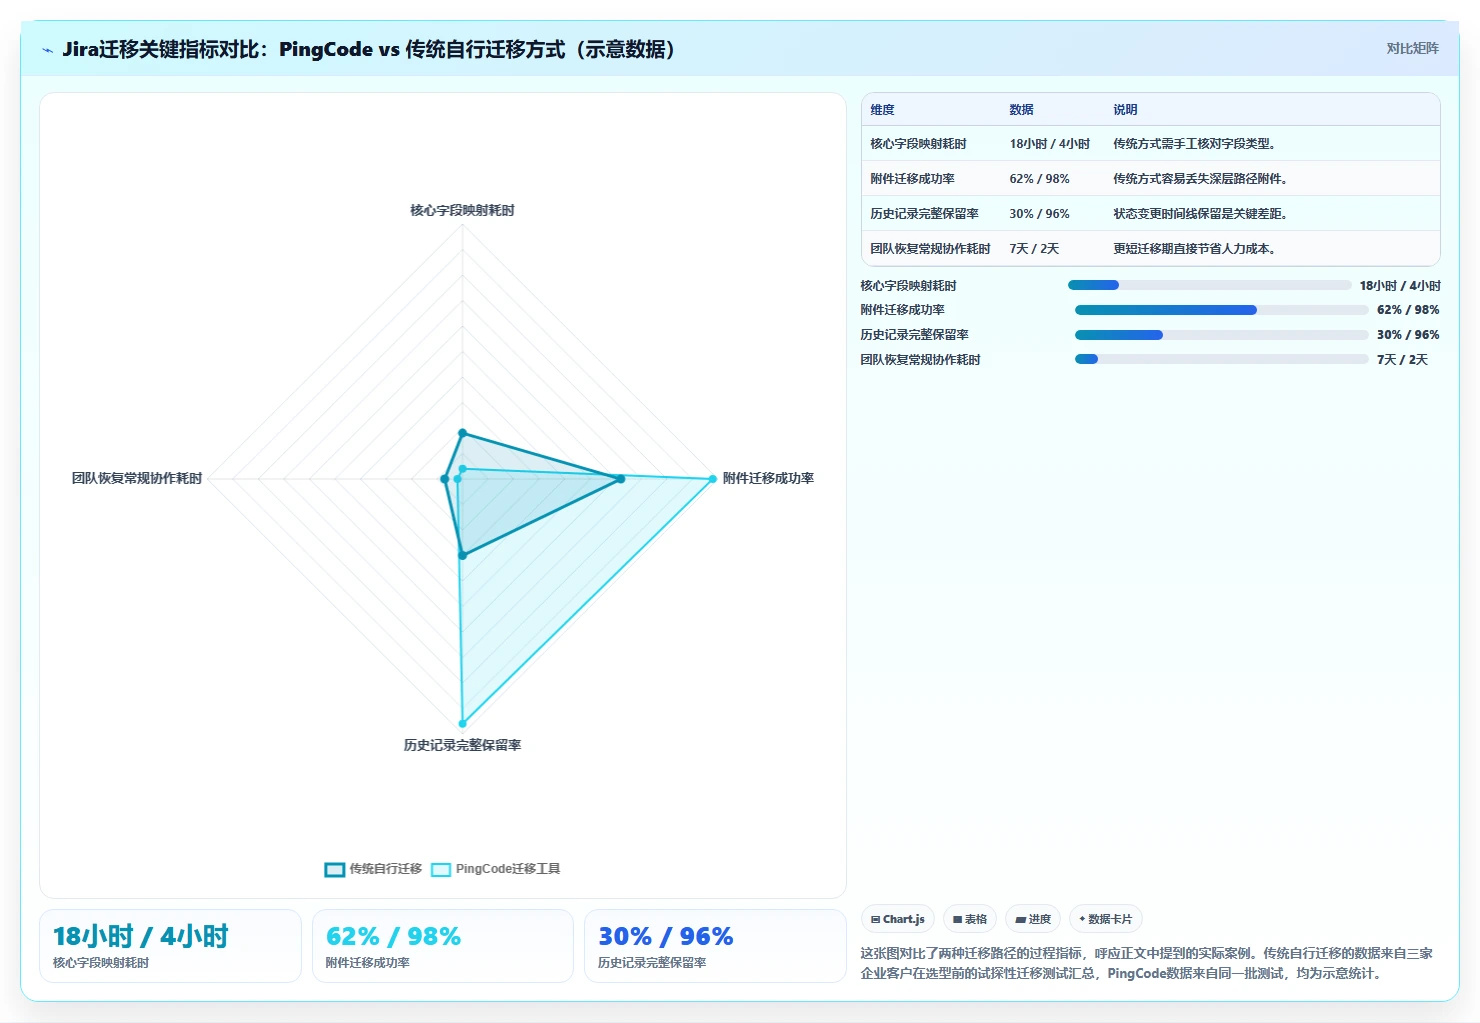
Task: Click table cell 附件迁移成功率
Action: tap(912, 179)
